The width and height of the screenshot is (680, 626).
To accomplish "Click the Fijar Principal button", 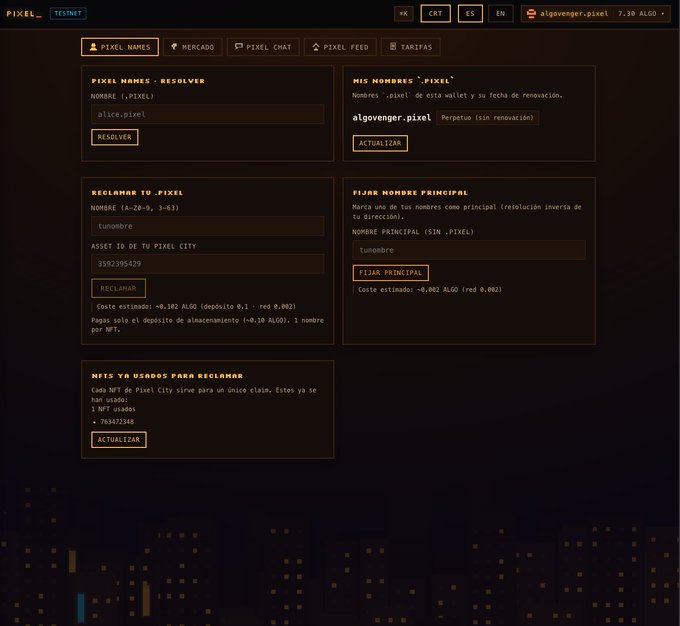I will (x=390, y=273).
